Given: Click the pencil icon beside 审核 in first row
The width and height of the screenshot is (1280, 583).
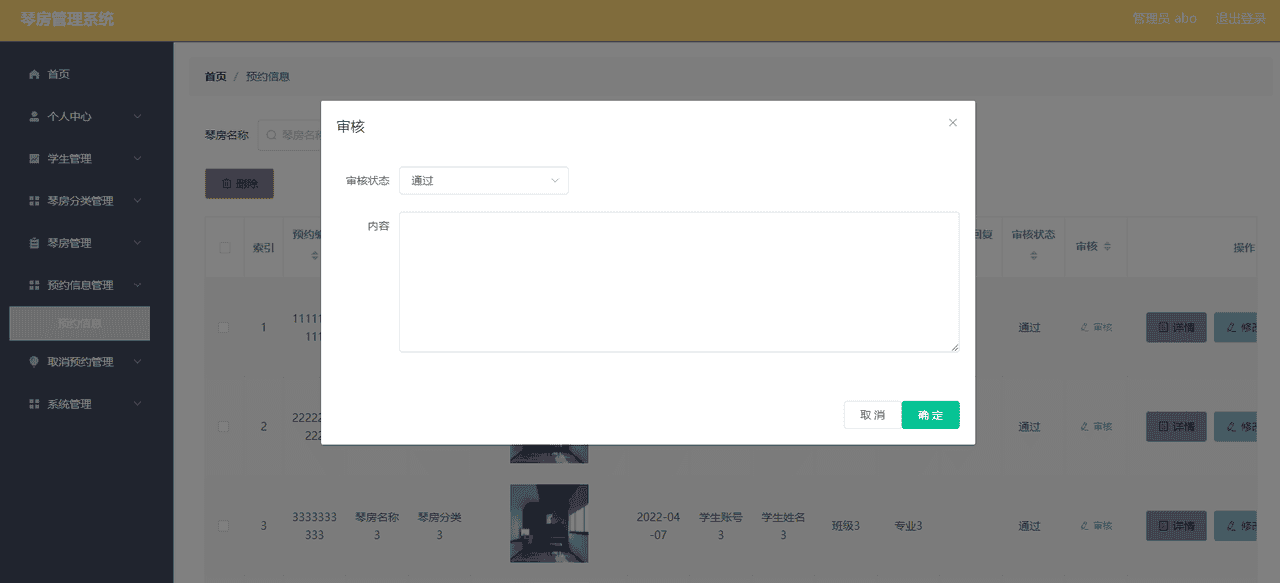Looking at the screenshot, I should [x=1086, y=327].
